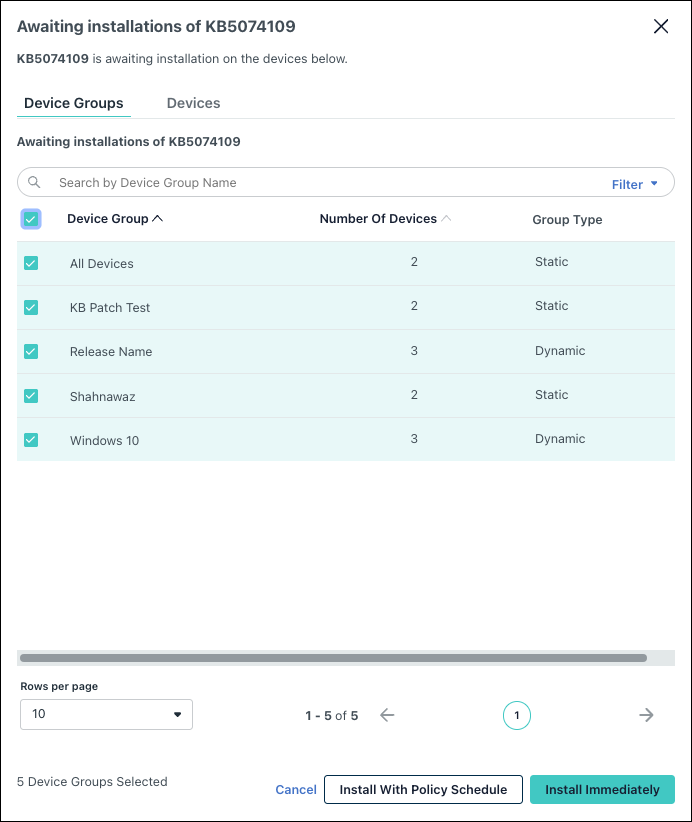Screen dimensions: 692x822
Task: Switch to the Devices tab
Action: click(x=193, y=103)
